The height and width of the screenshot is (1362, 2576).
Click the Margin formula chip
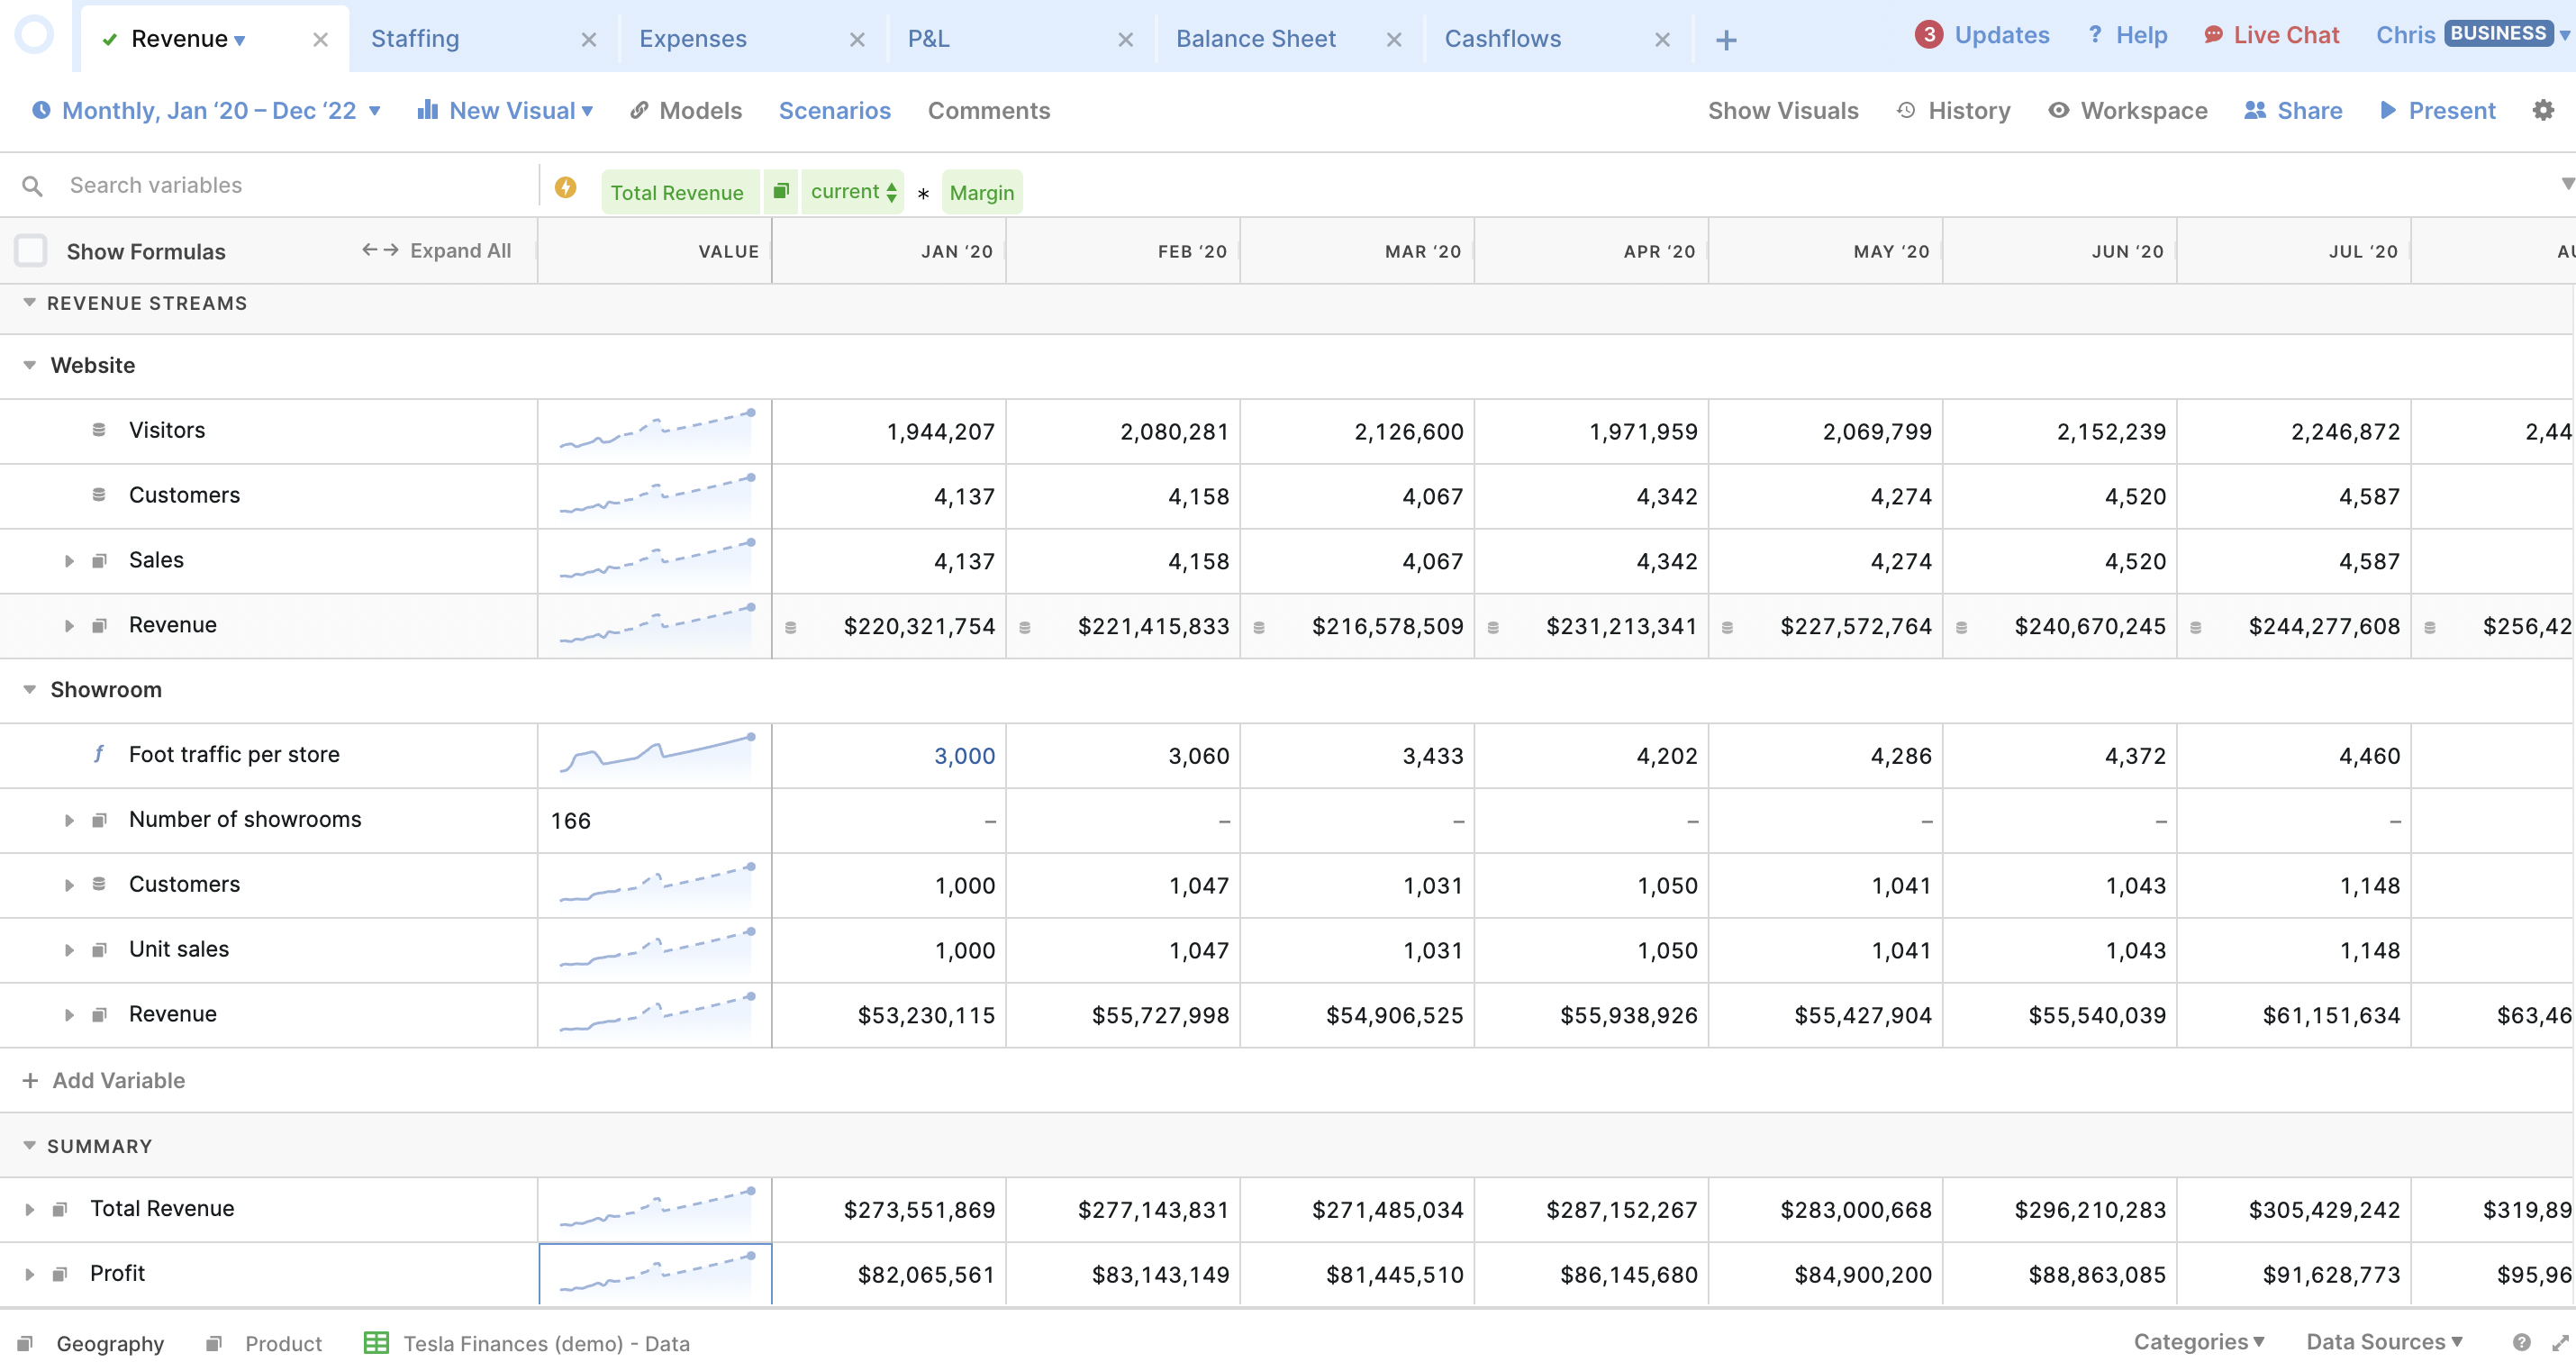click(x=982, y=192)
